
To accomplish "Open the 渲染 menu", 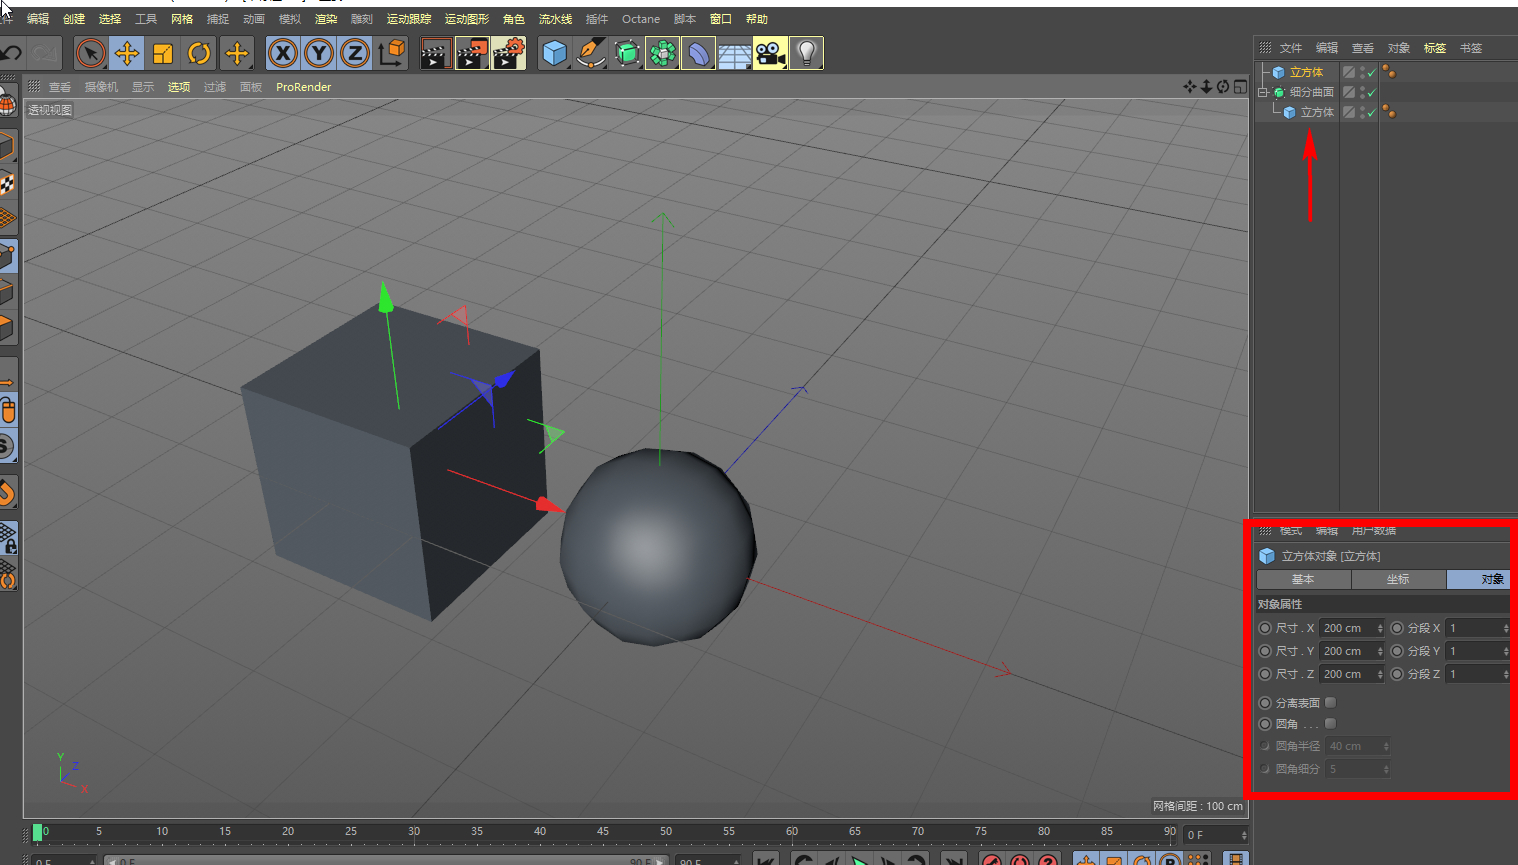I will pos(326,19).
